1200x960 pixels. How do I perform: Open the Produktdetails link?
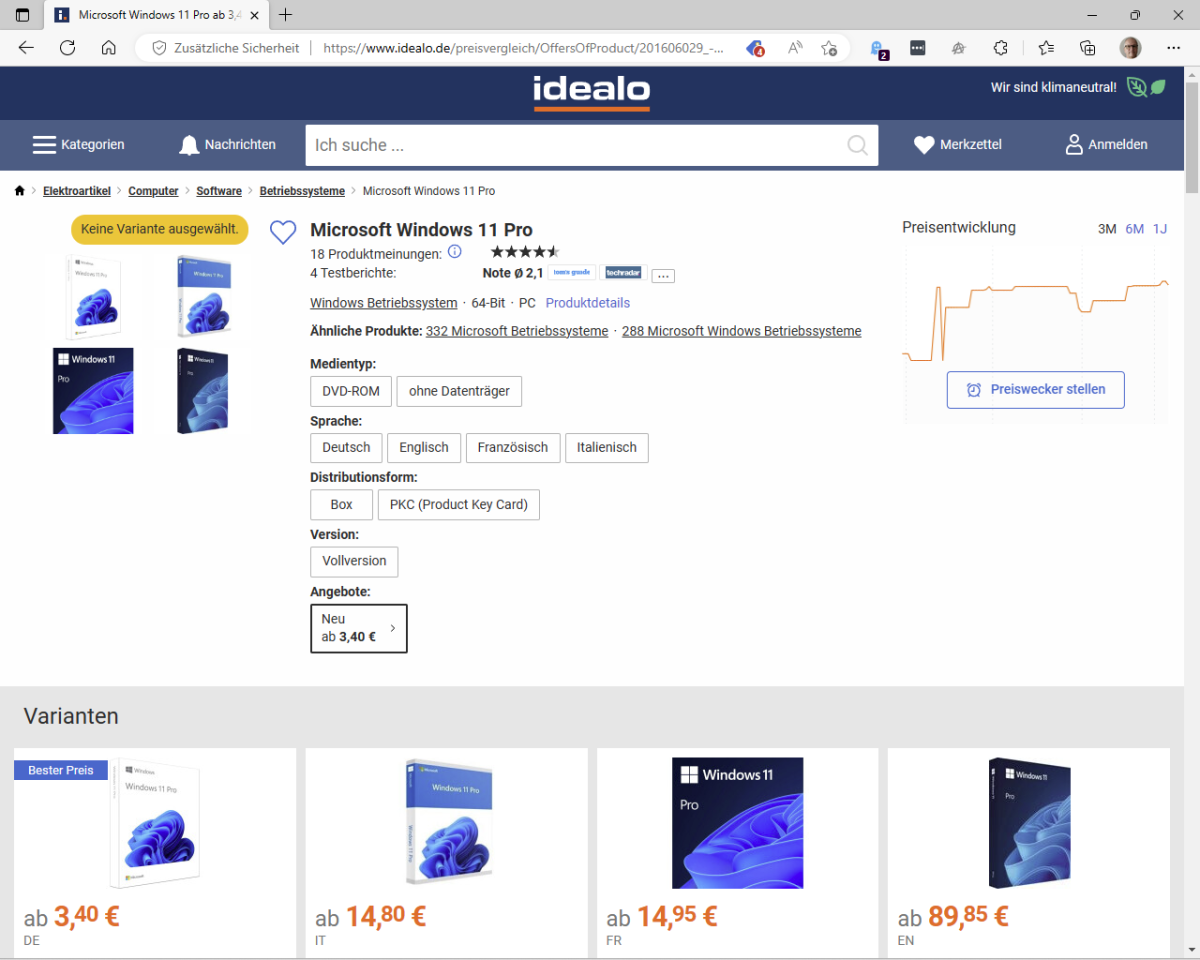[x=588, y=303]
